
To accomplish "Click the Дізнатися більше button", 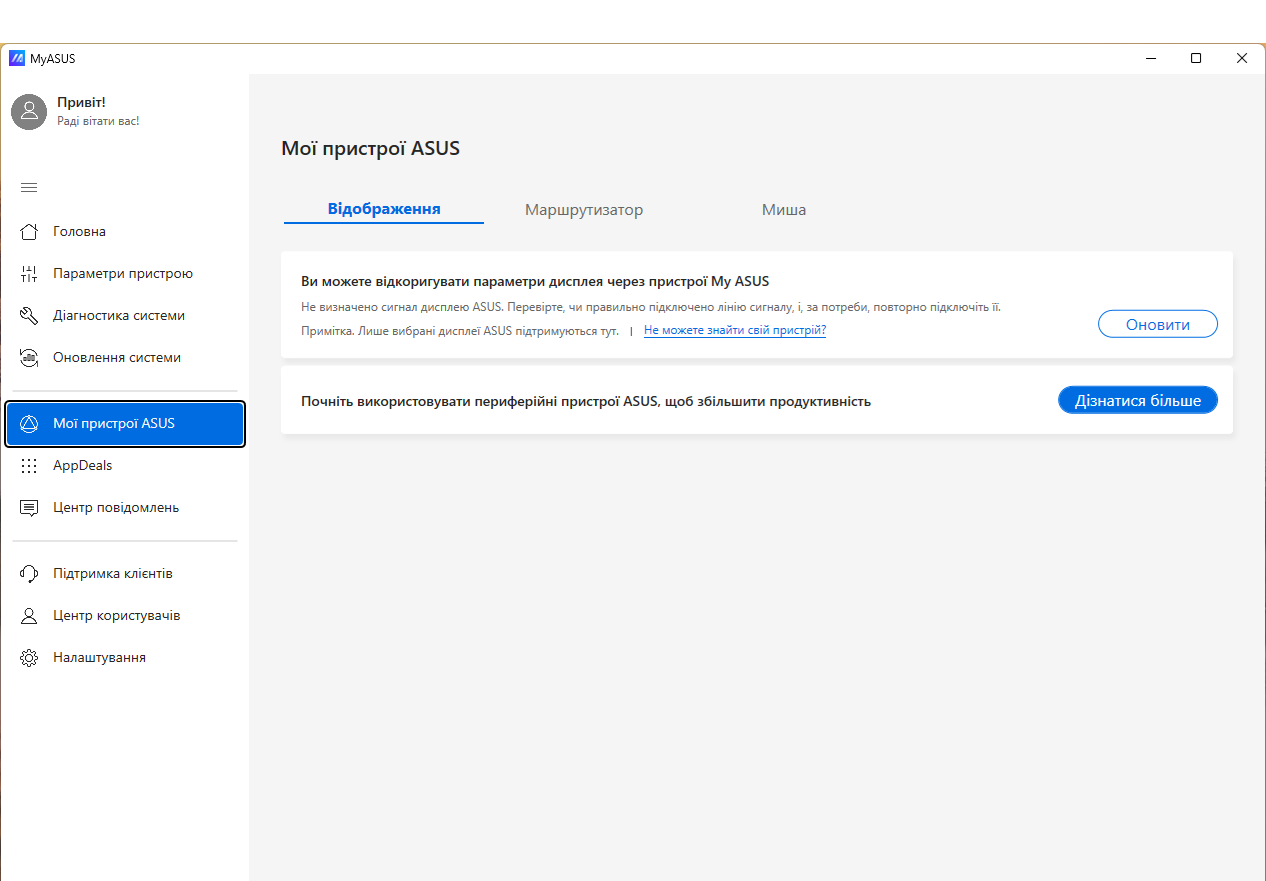I will coord(1138,400).
